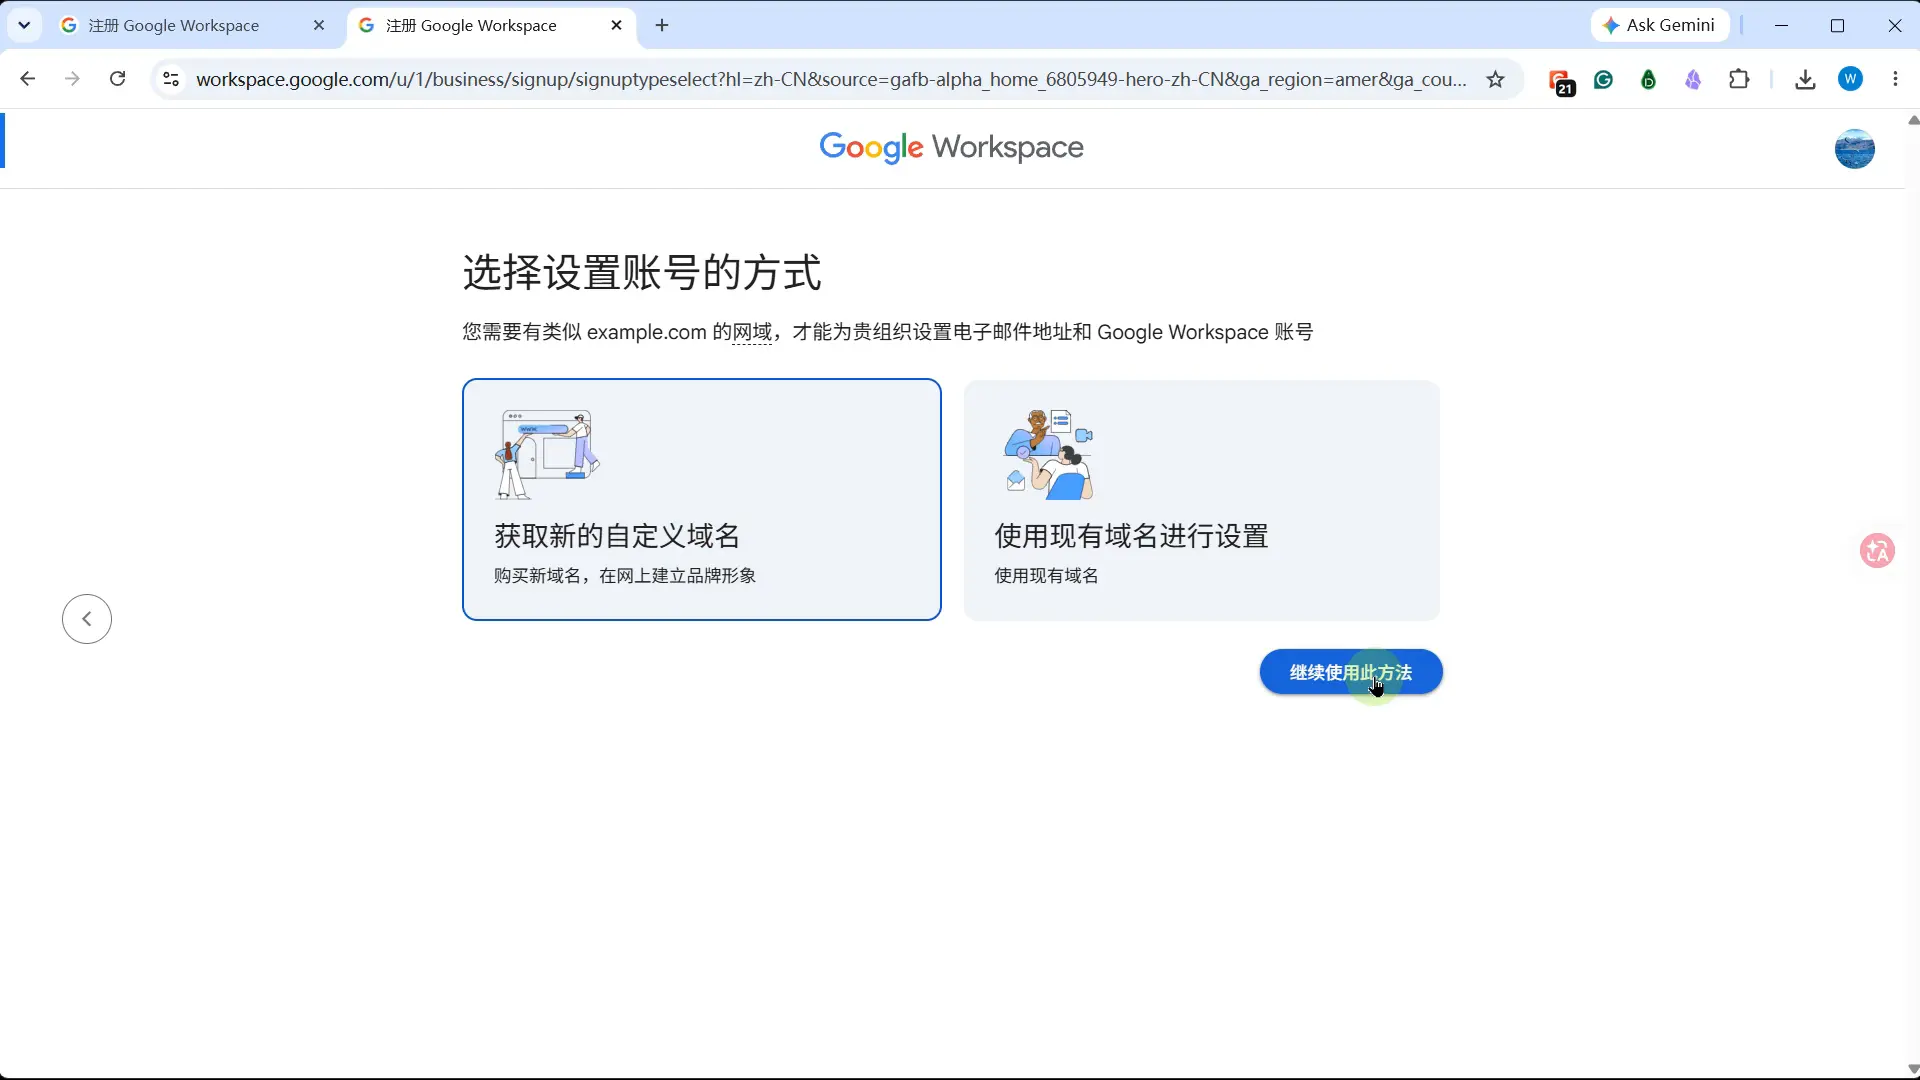
Task: Maximize the Chrome window
Action: point(1837,25)
